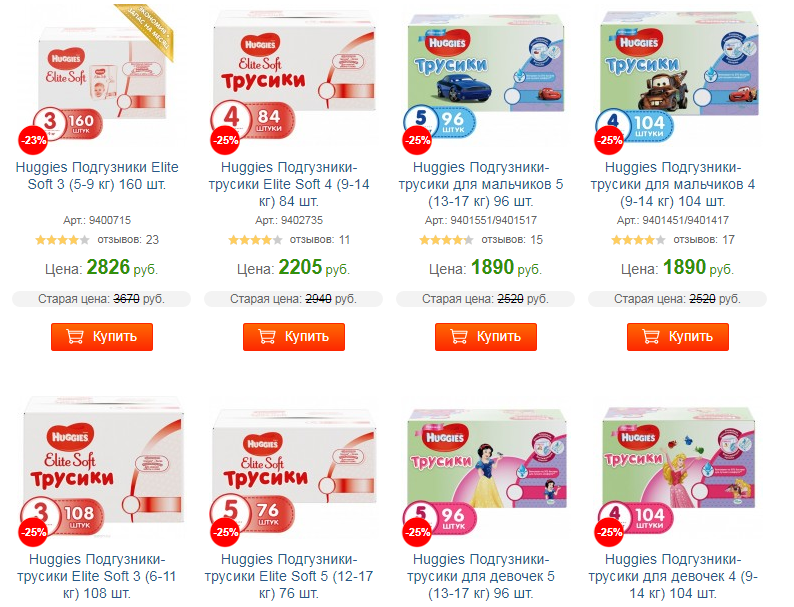Click the -25% badge on girls size 5 panties
This screenshot has width=794, height=607.
click(417, 532)
